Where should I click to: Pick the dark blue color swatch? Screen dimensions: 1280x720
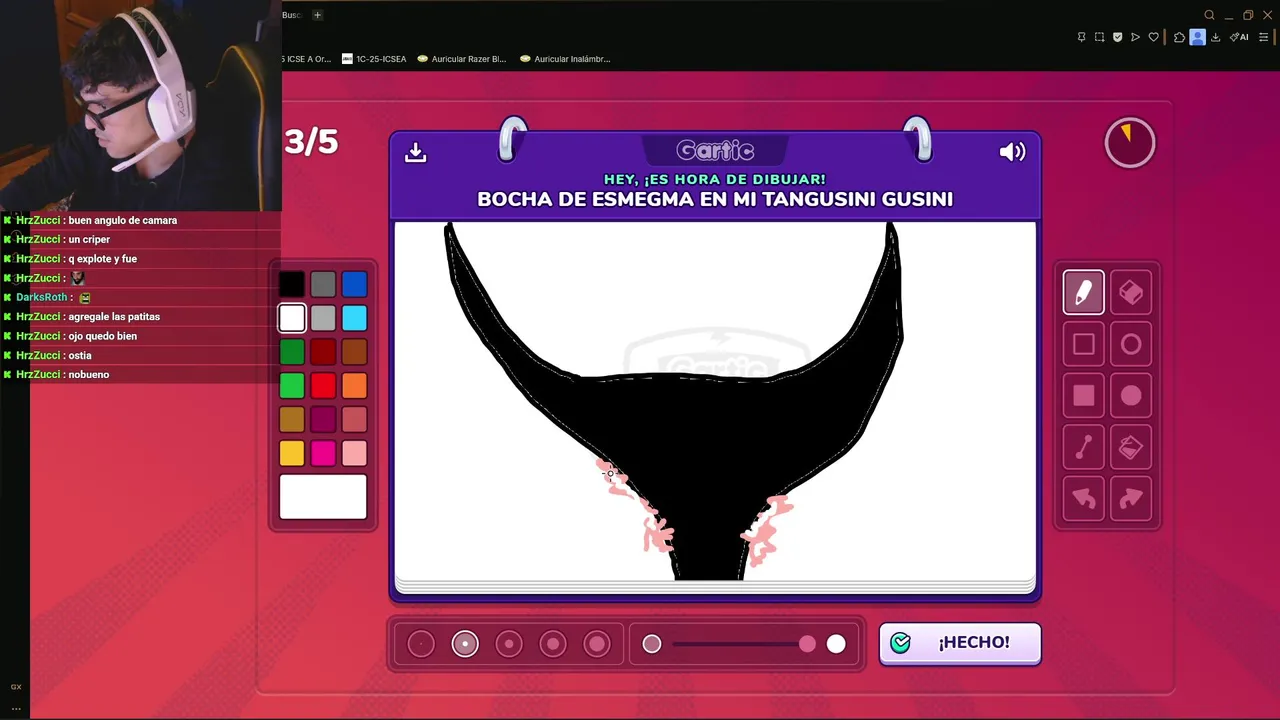pos(354,284)
